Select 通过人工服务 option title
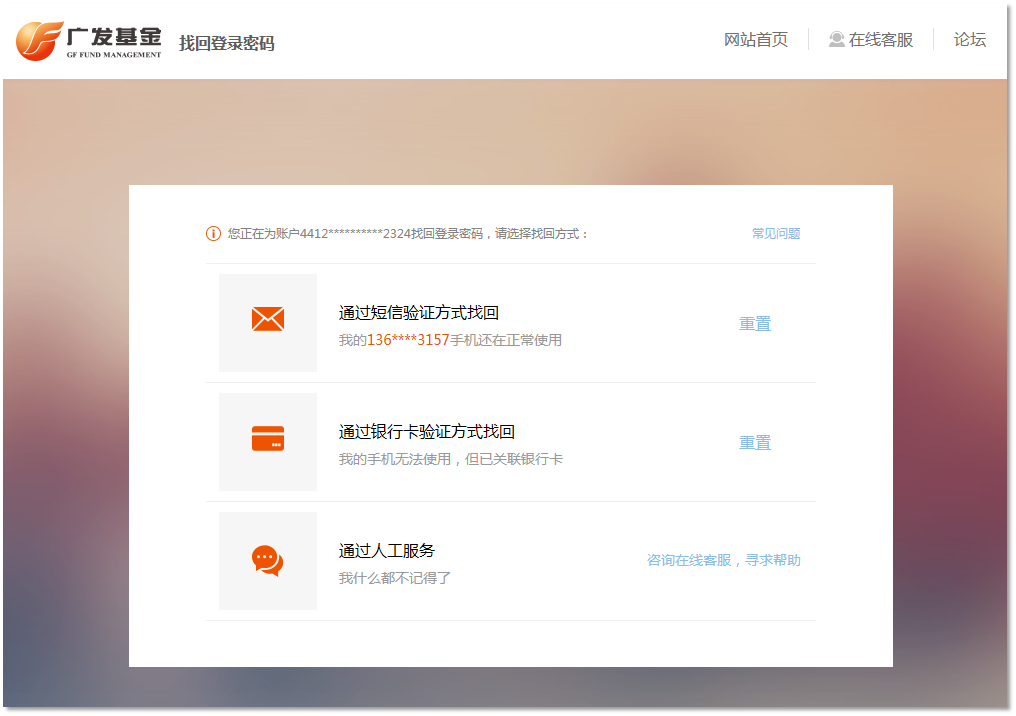Image resolution: width=1016 pixels, height=716 pixels. pos(386,551)
